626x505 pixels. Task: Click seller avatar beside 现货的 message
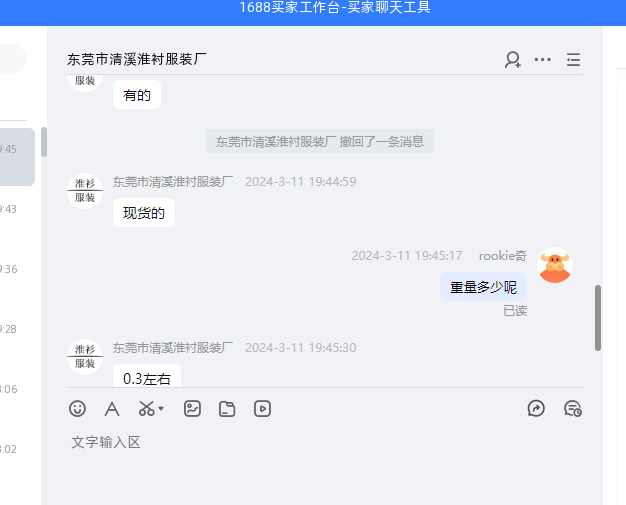pyautogui.click(x=85, y=191)
